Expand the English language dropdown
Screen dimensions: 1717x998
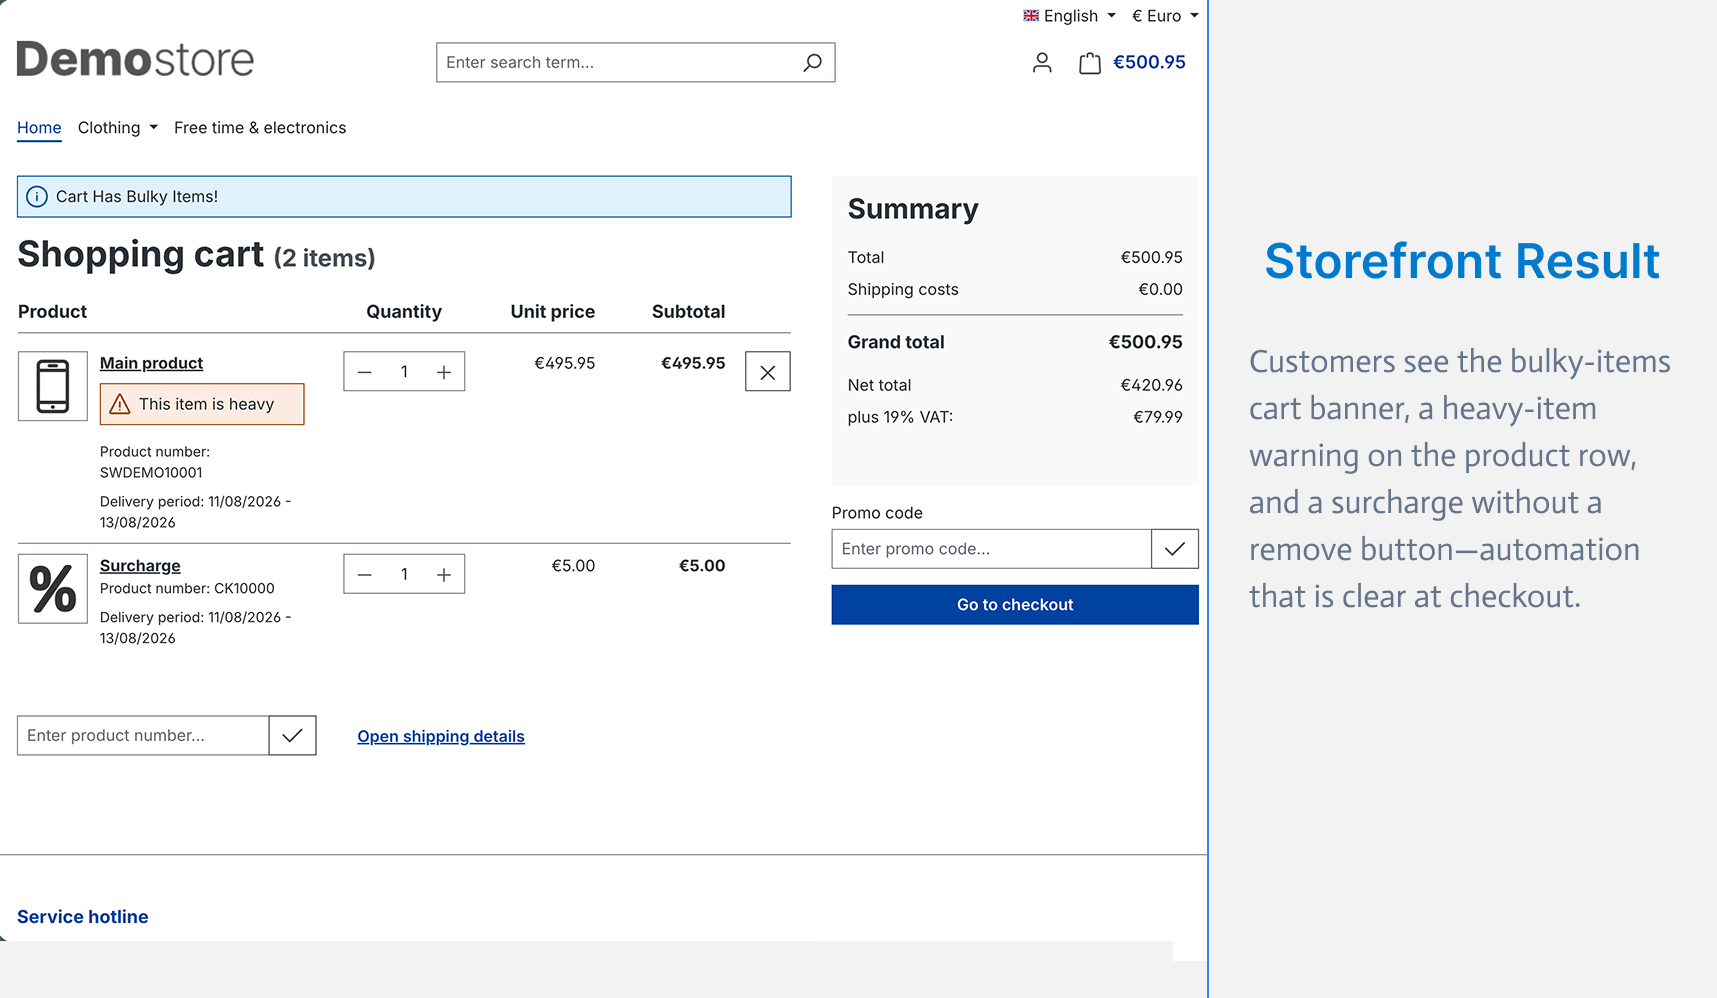(x=1069, y=16)
